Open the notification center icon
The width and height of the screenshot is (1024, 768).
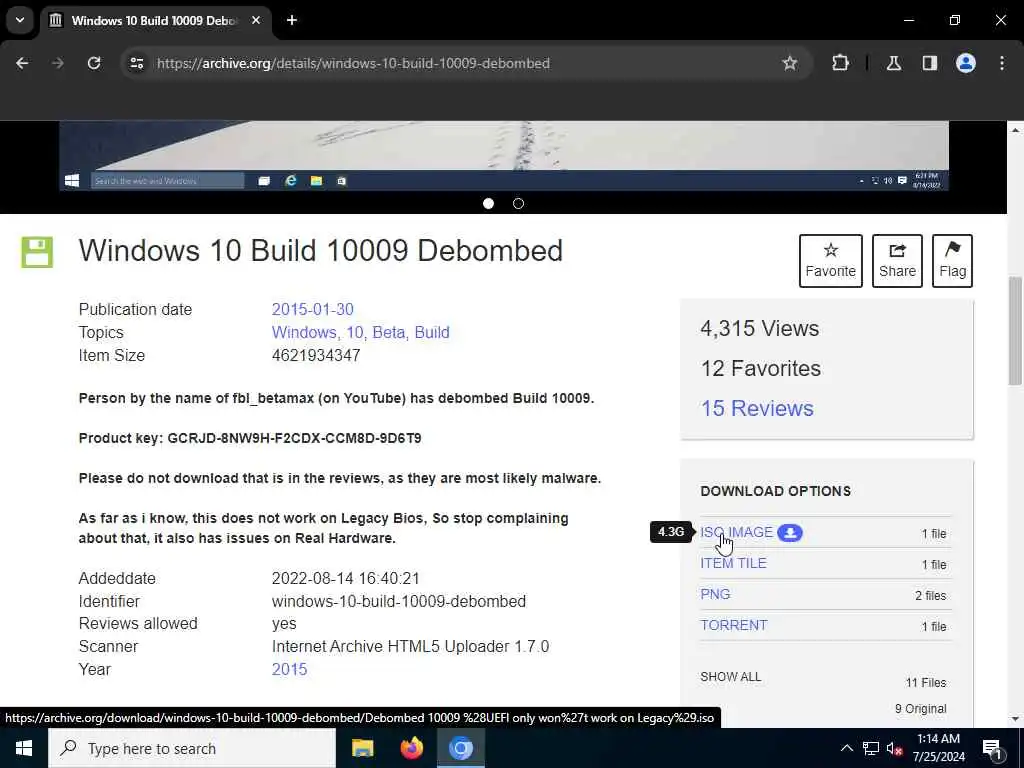click(992, 748)
